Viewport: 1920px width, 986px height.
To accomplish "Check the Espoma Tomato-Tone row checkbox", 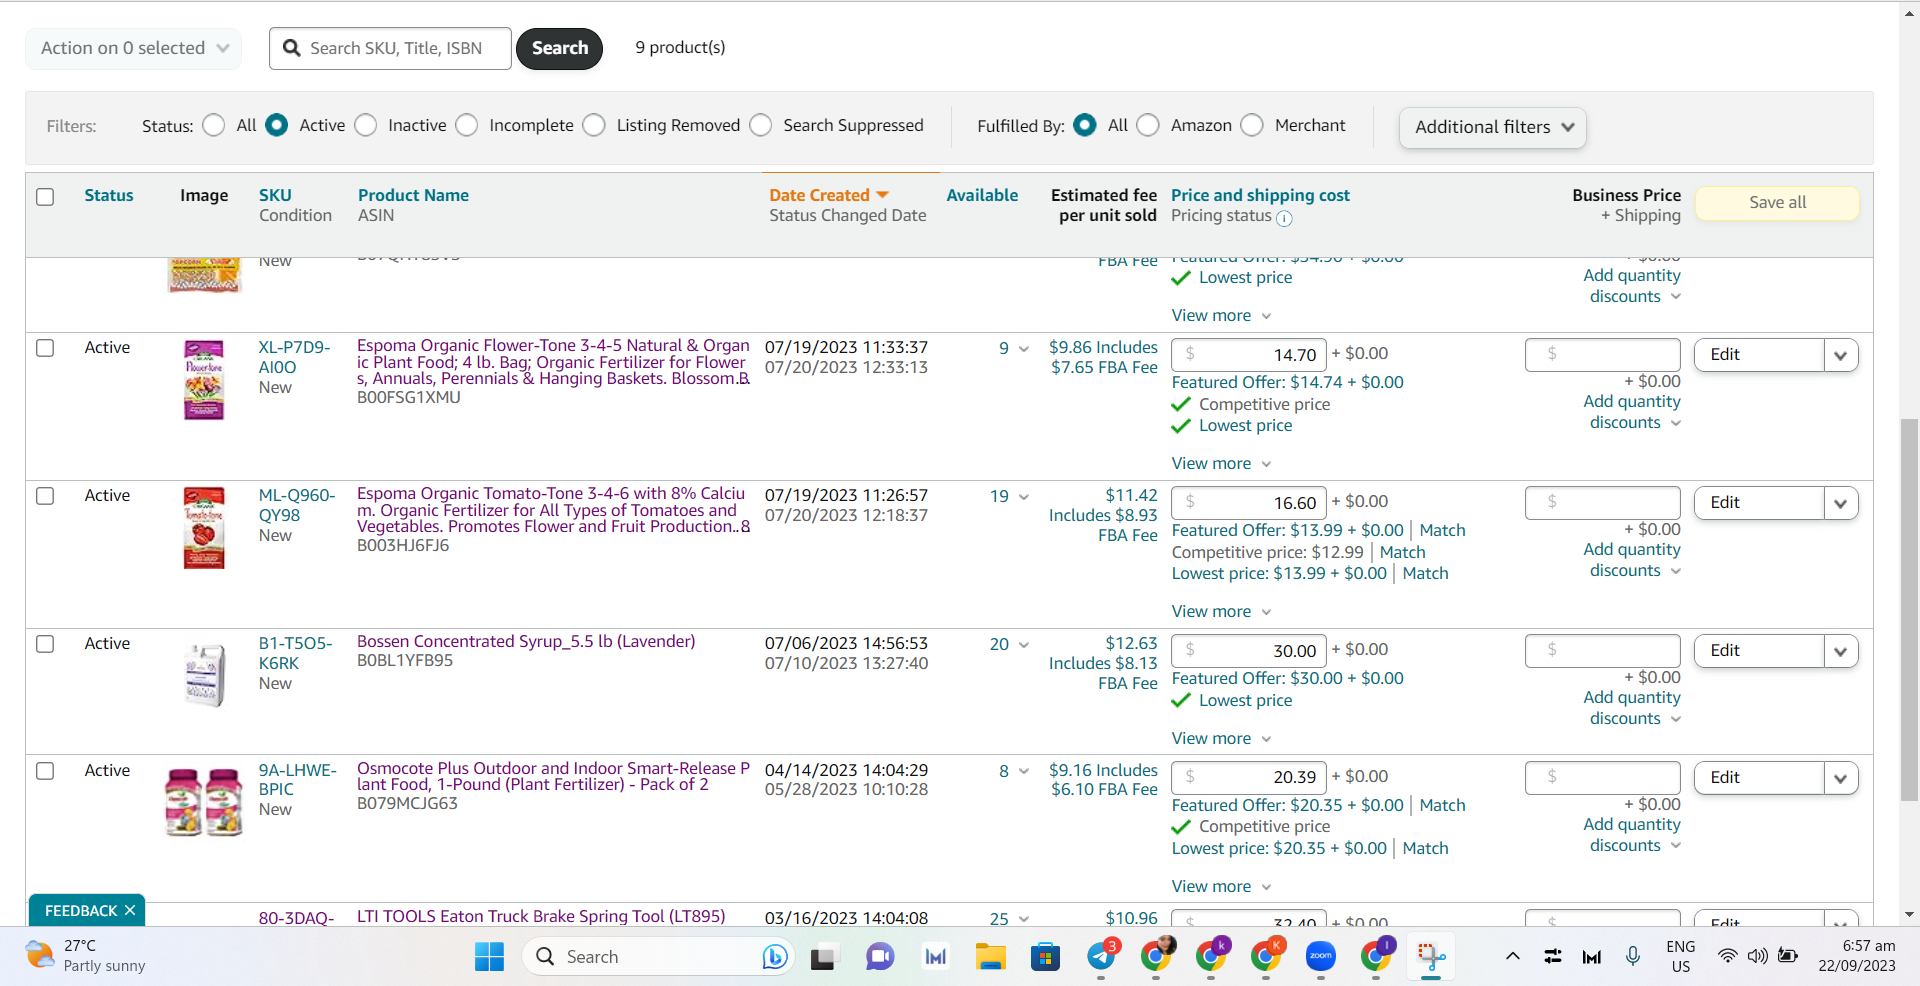I will 45,496.
